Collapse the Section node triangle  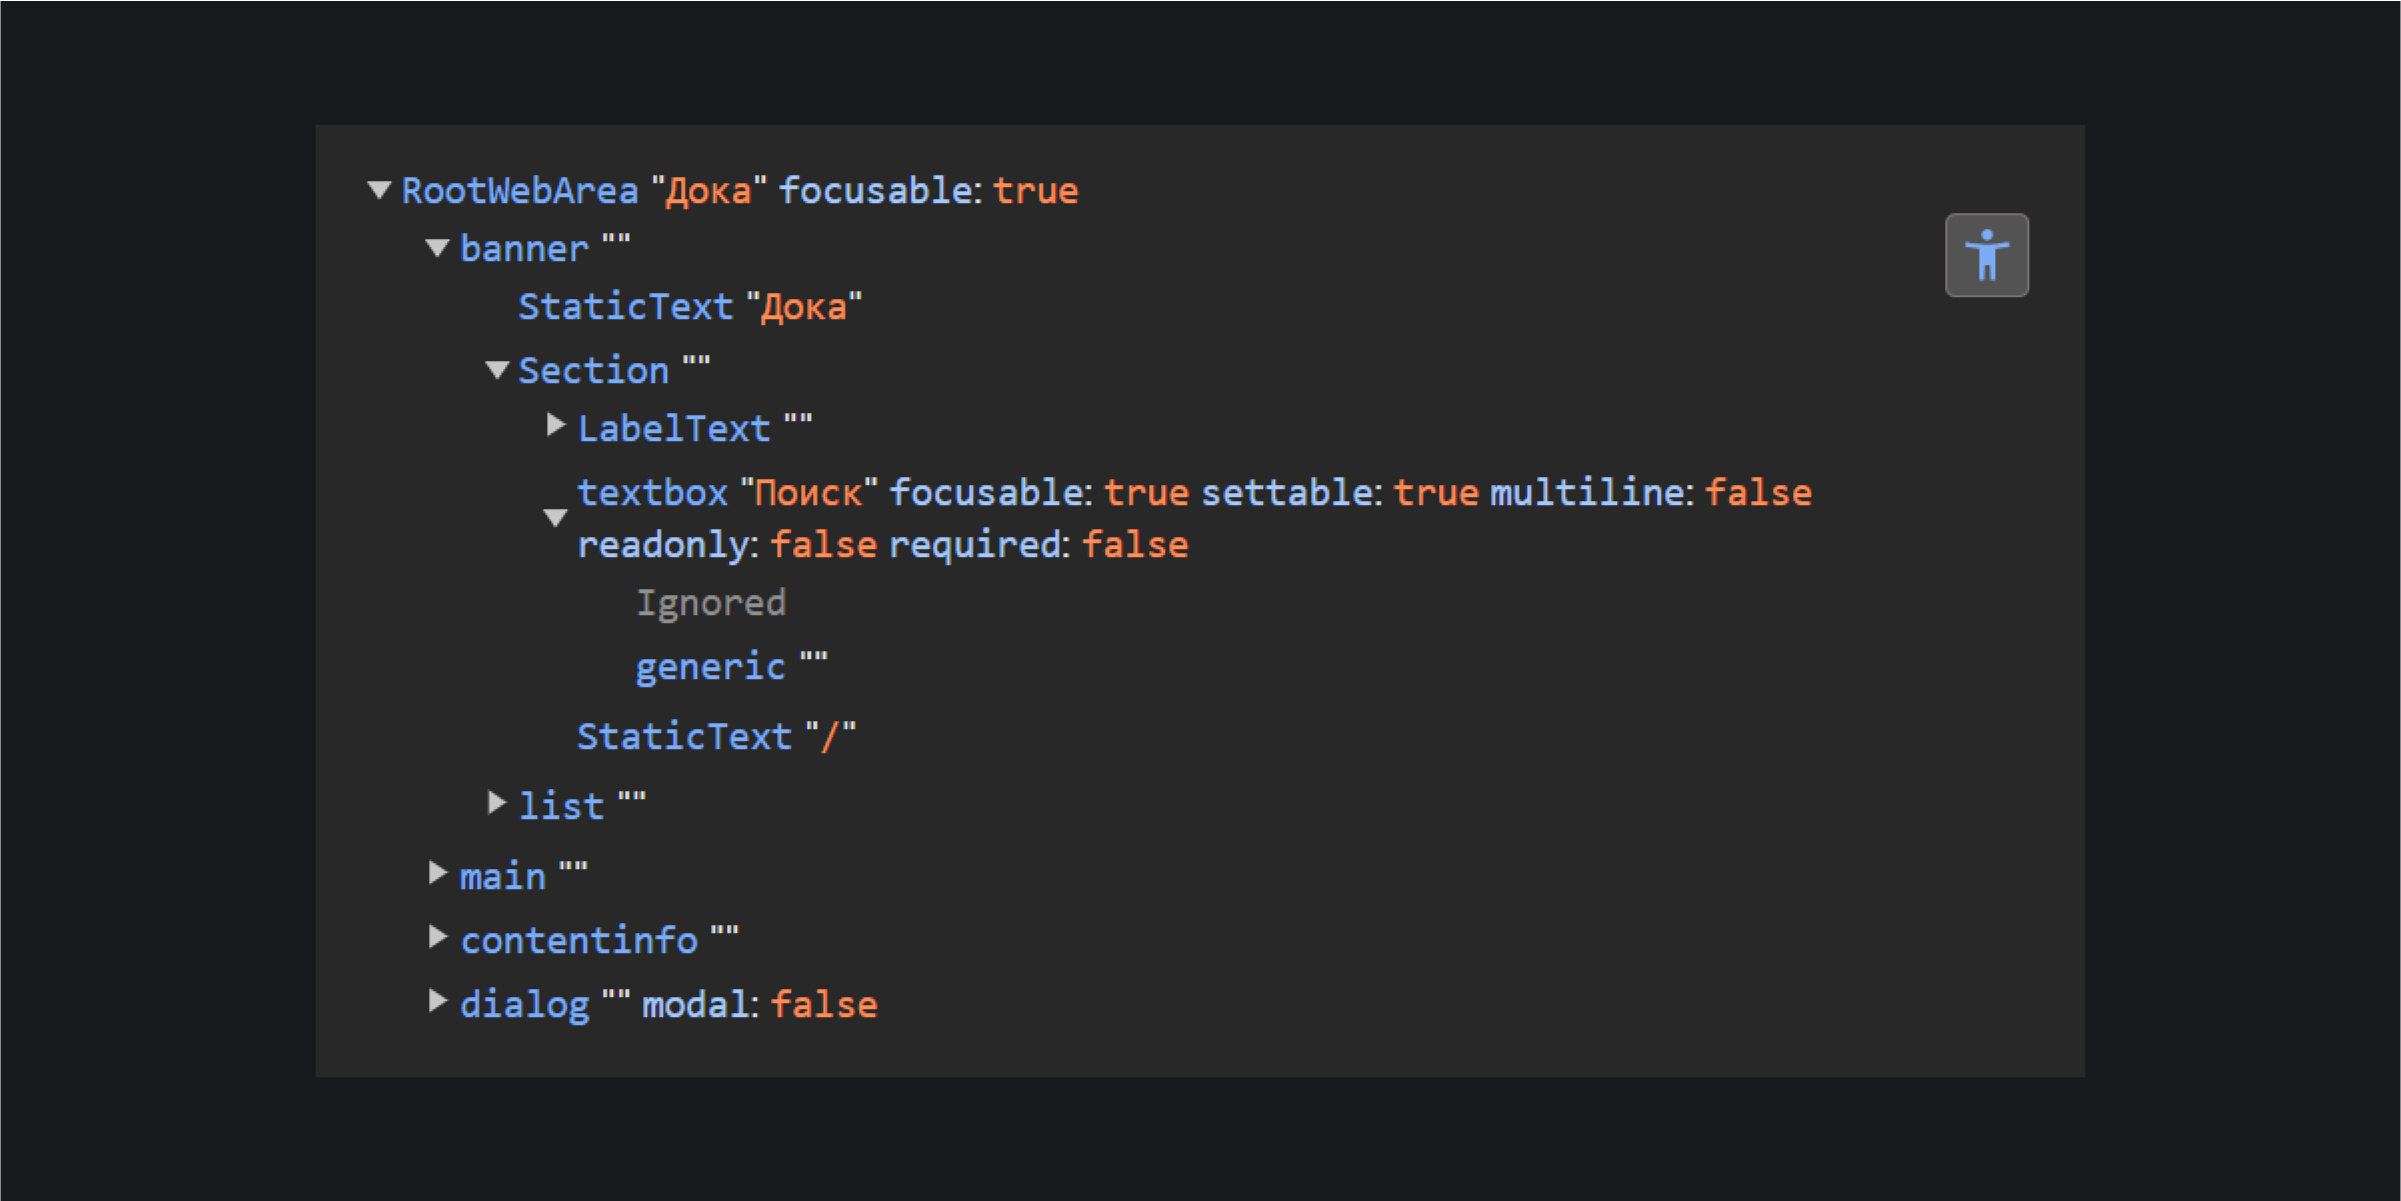point(497,370)
